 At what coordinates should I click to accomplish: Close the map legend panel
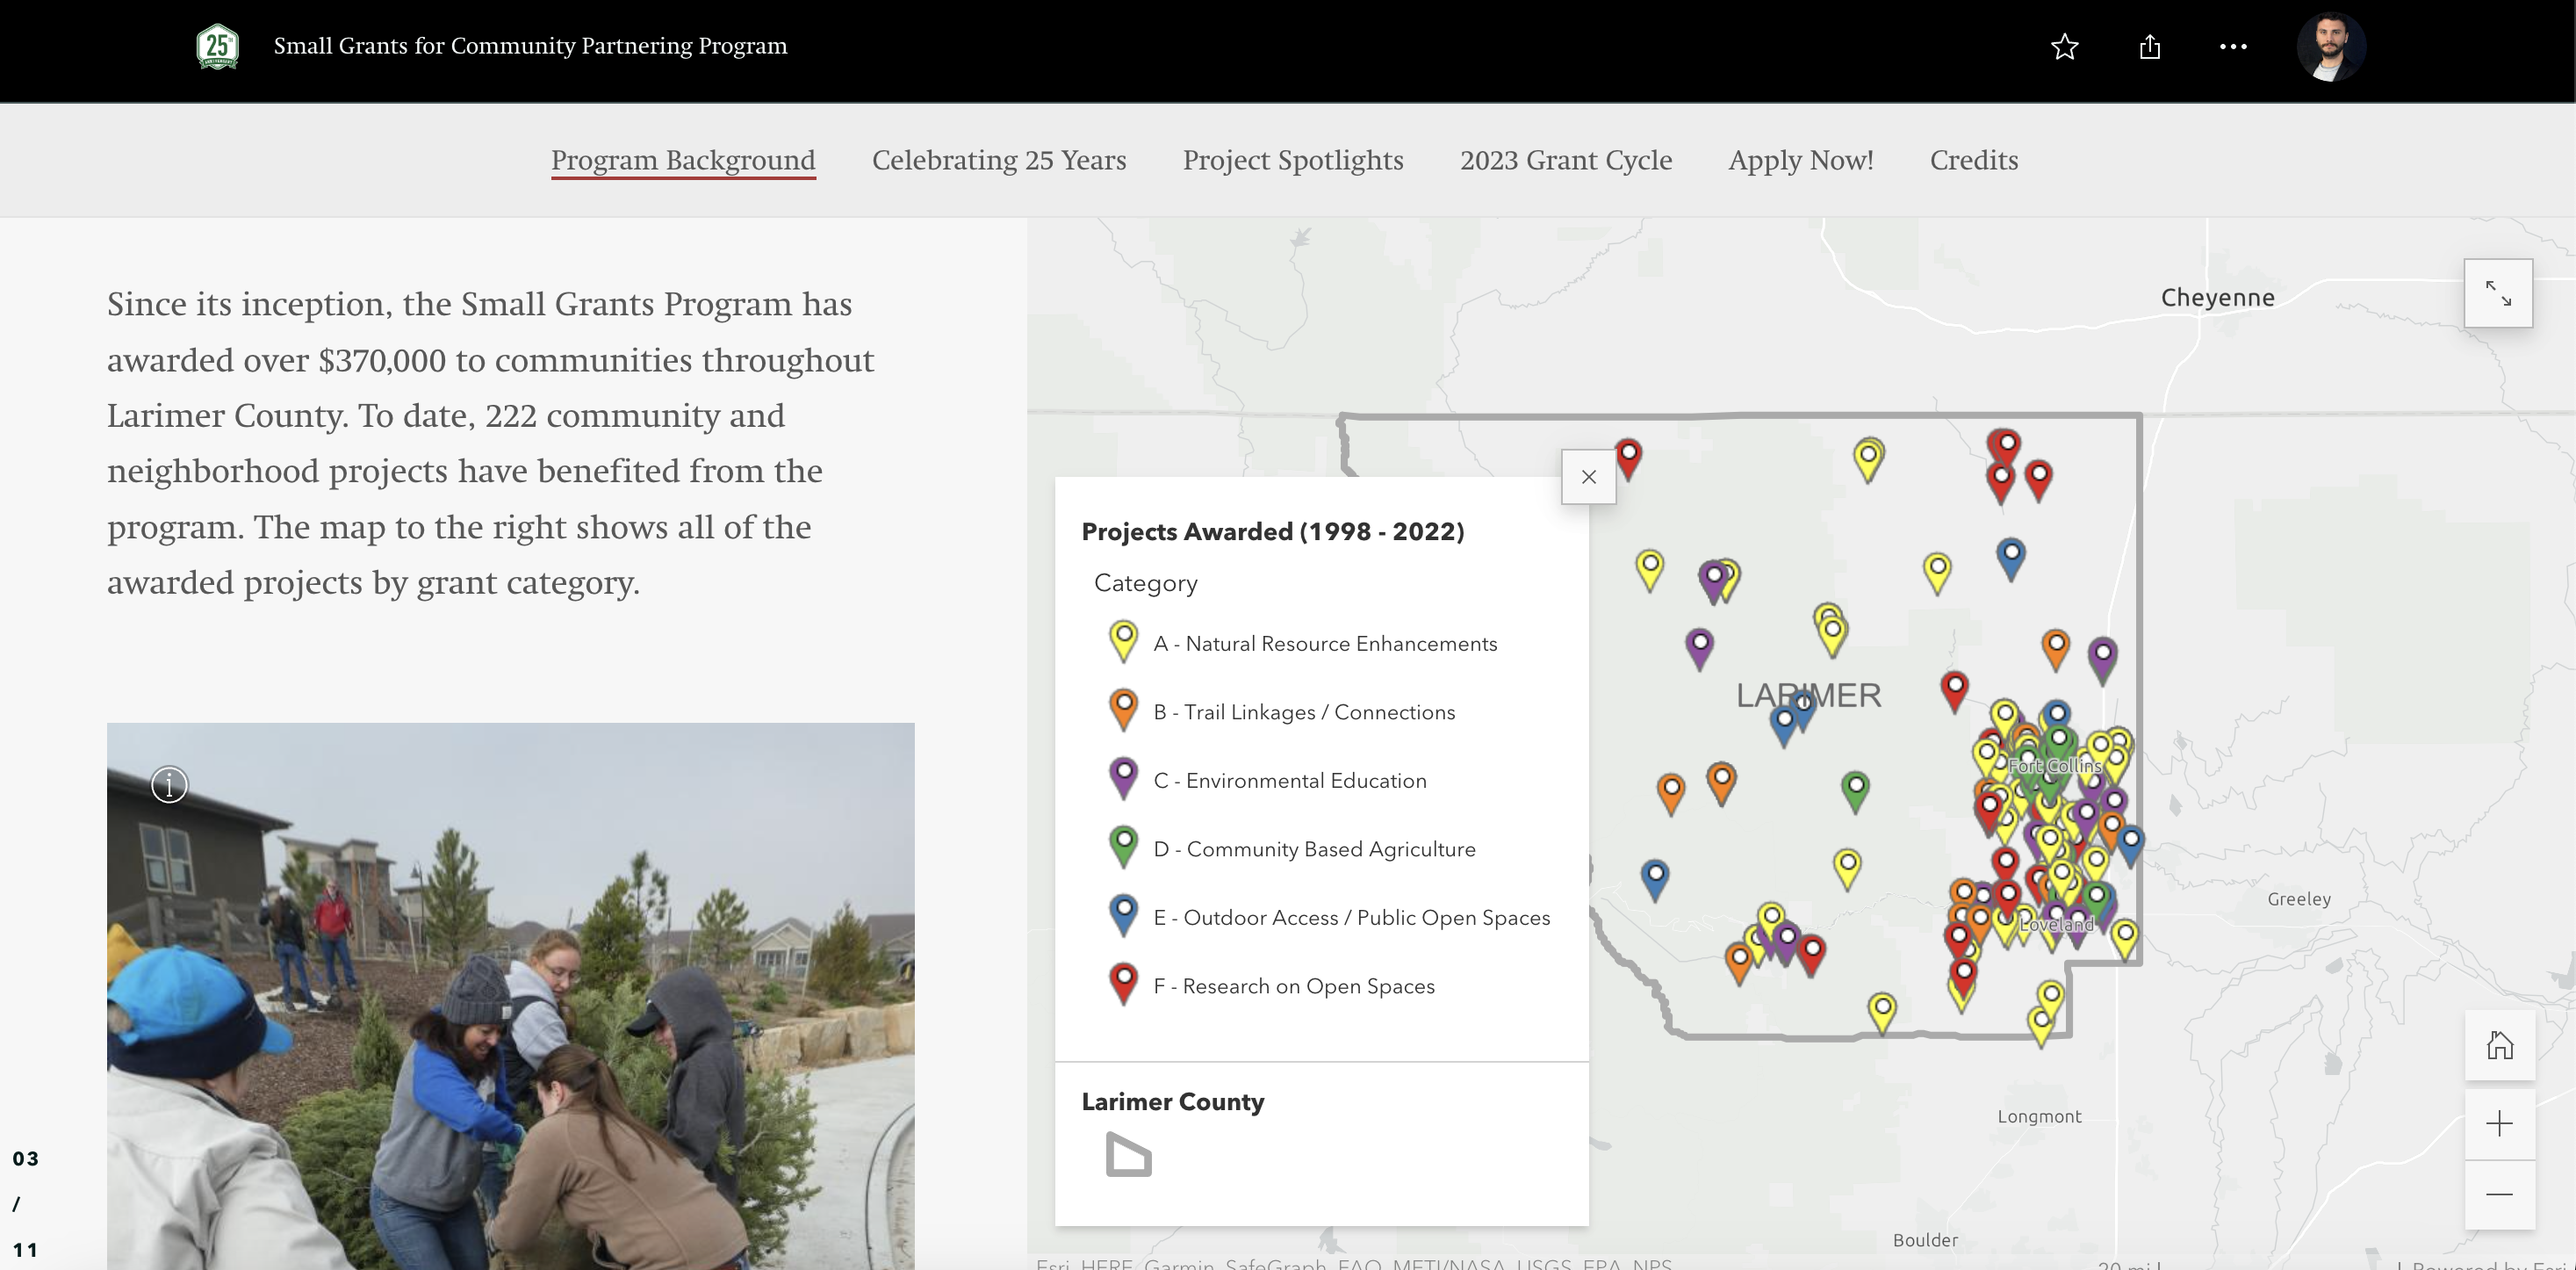click(1588, 477)
